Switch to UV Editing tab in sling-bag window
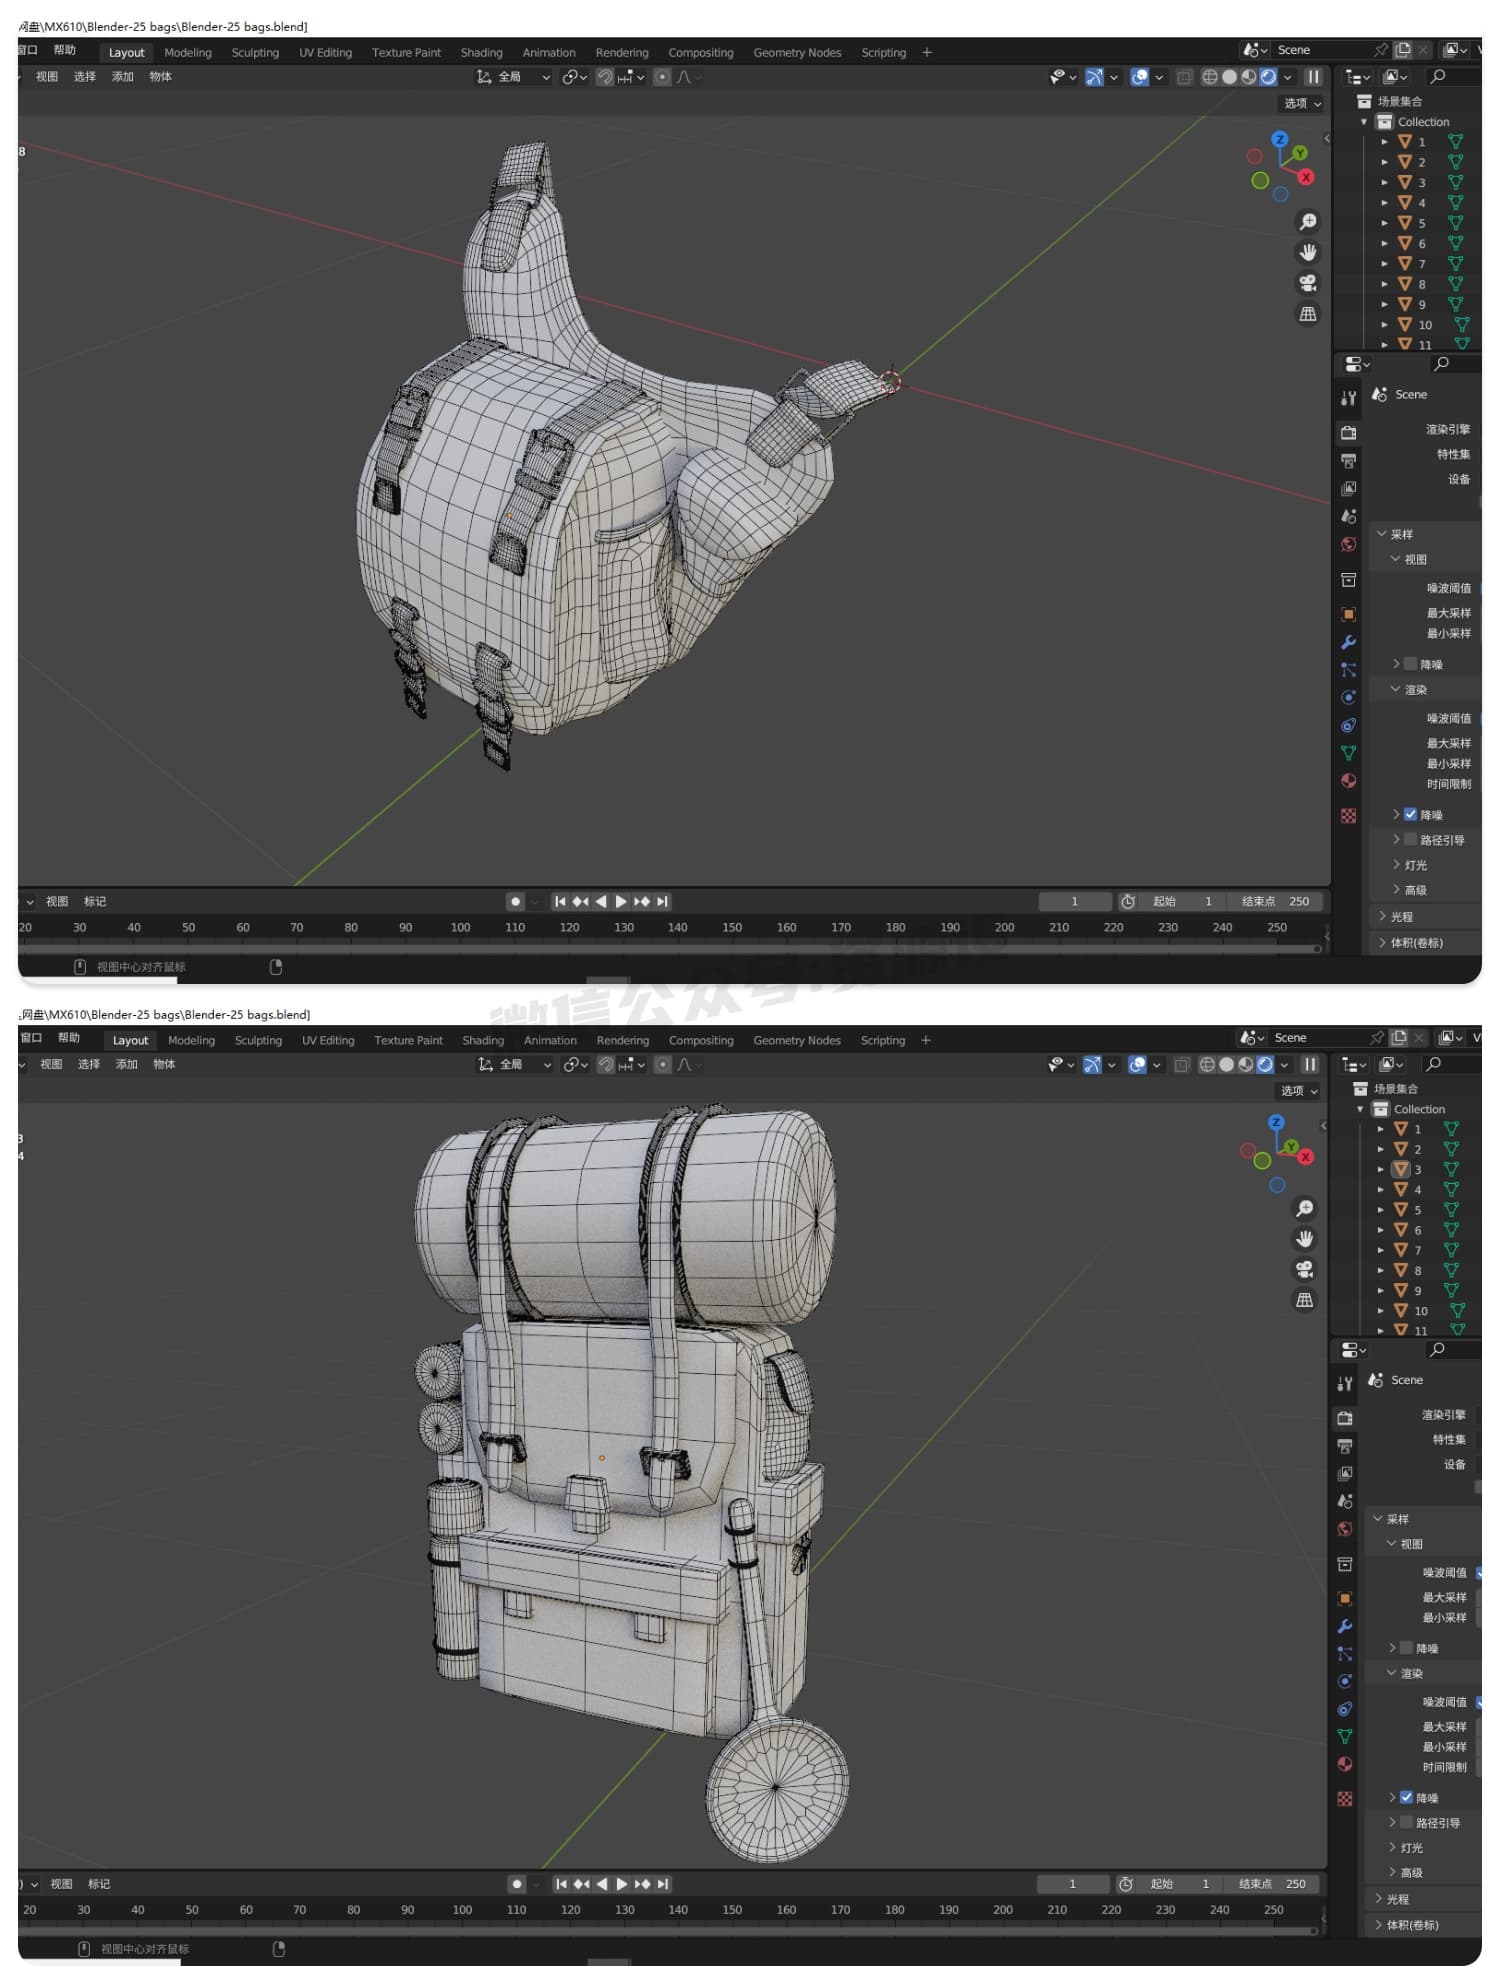The image size is (1500, 1966). [x=325, y=52]
